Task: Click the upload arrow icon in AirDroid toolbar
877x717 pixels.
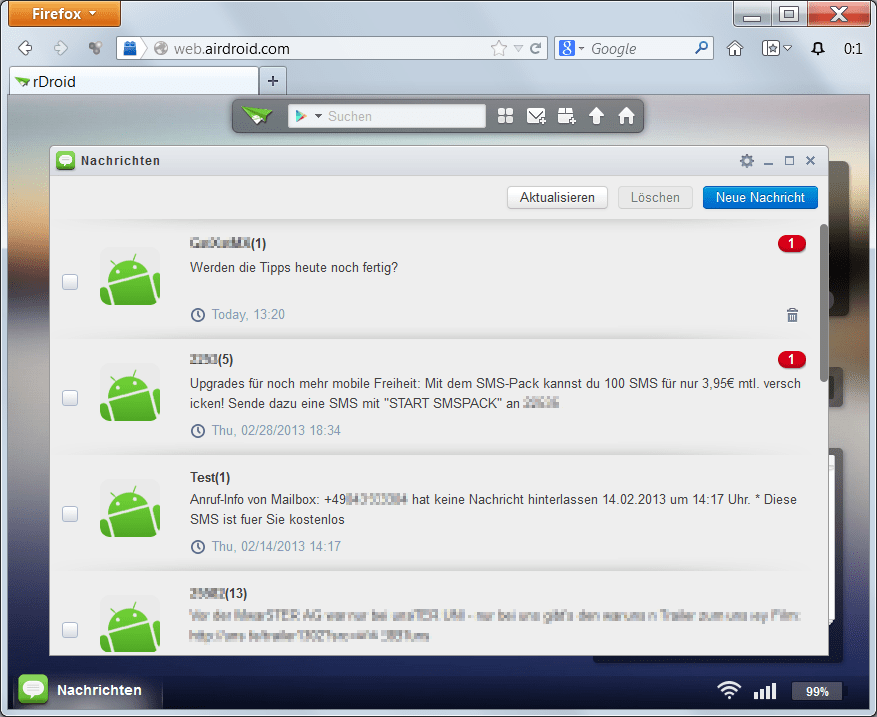Action: click(596, 116)
